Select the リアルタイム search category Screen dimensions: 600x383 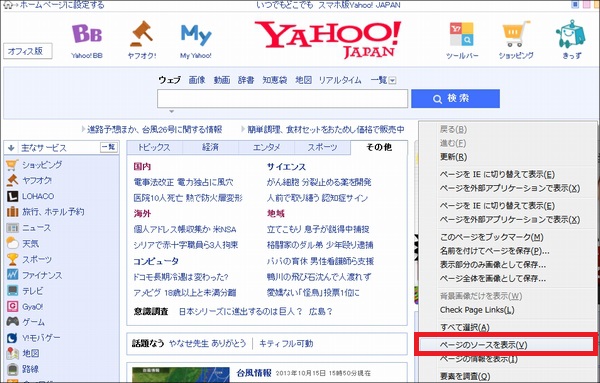[340, 80]
